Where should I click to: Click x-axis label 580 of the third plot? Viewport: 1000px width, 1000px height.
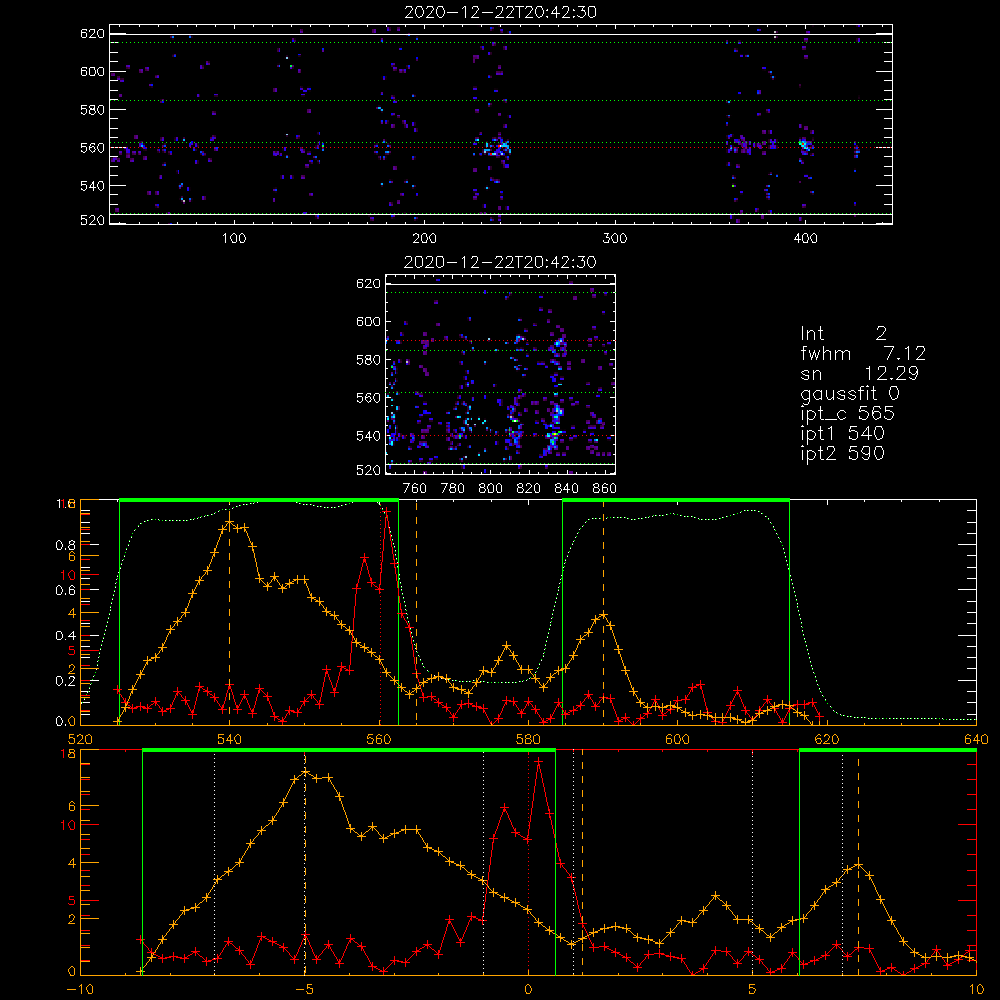click(528, 740)
